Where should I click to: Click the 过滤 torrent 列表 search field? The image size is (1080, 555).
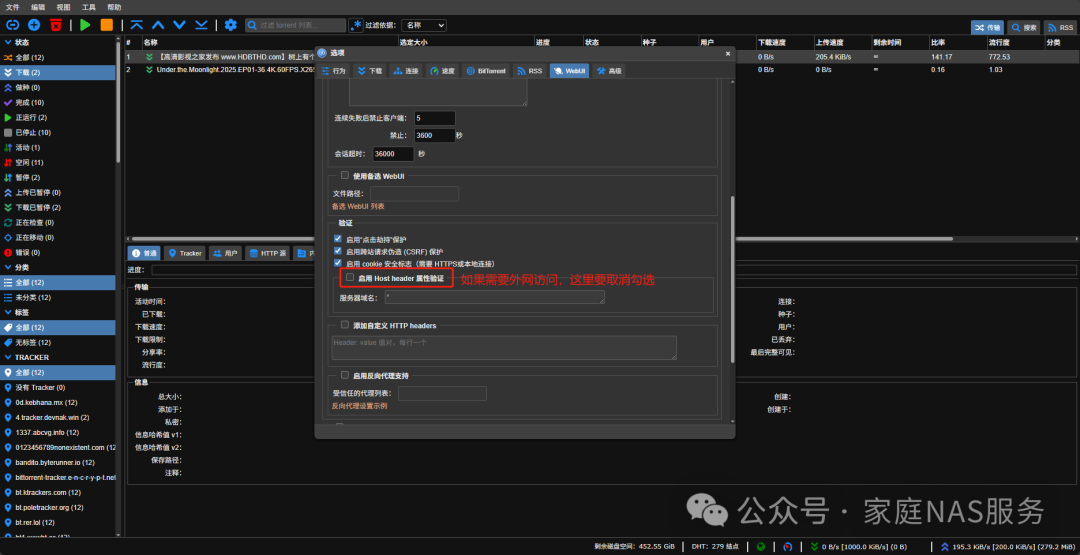pyautogui.click(x=295, y=25)
